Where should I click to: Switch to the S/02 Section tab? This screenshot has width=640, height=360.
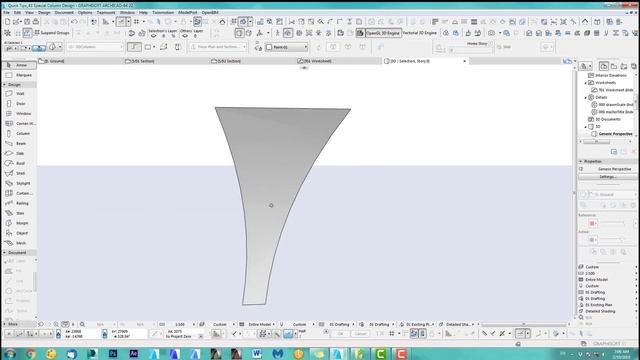pos(253,61)
